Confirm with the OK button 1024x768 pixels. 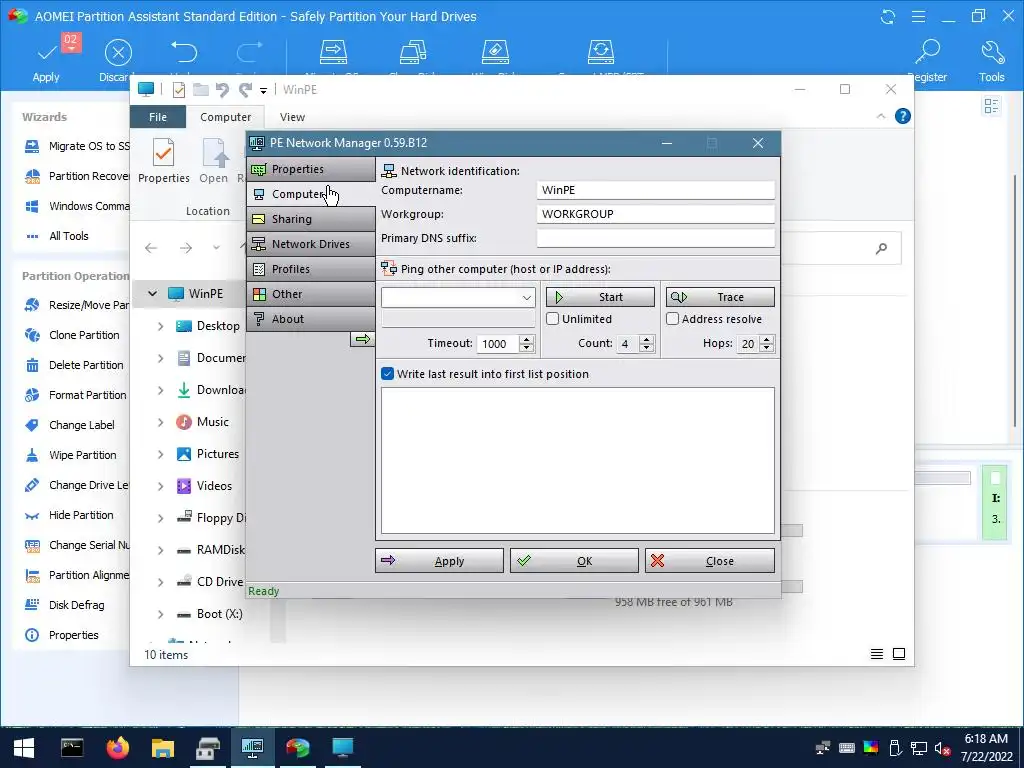pyautogui.click(x=574, y=561)
